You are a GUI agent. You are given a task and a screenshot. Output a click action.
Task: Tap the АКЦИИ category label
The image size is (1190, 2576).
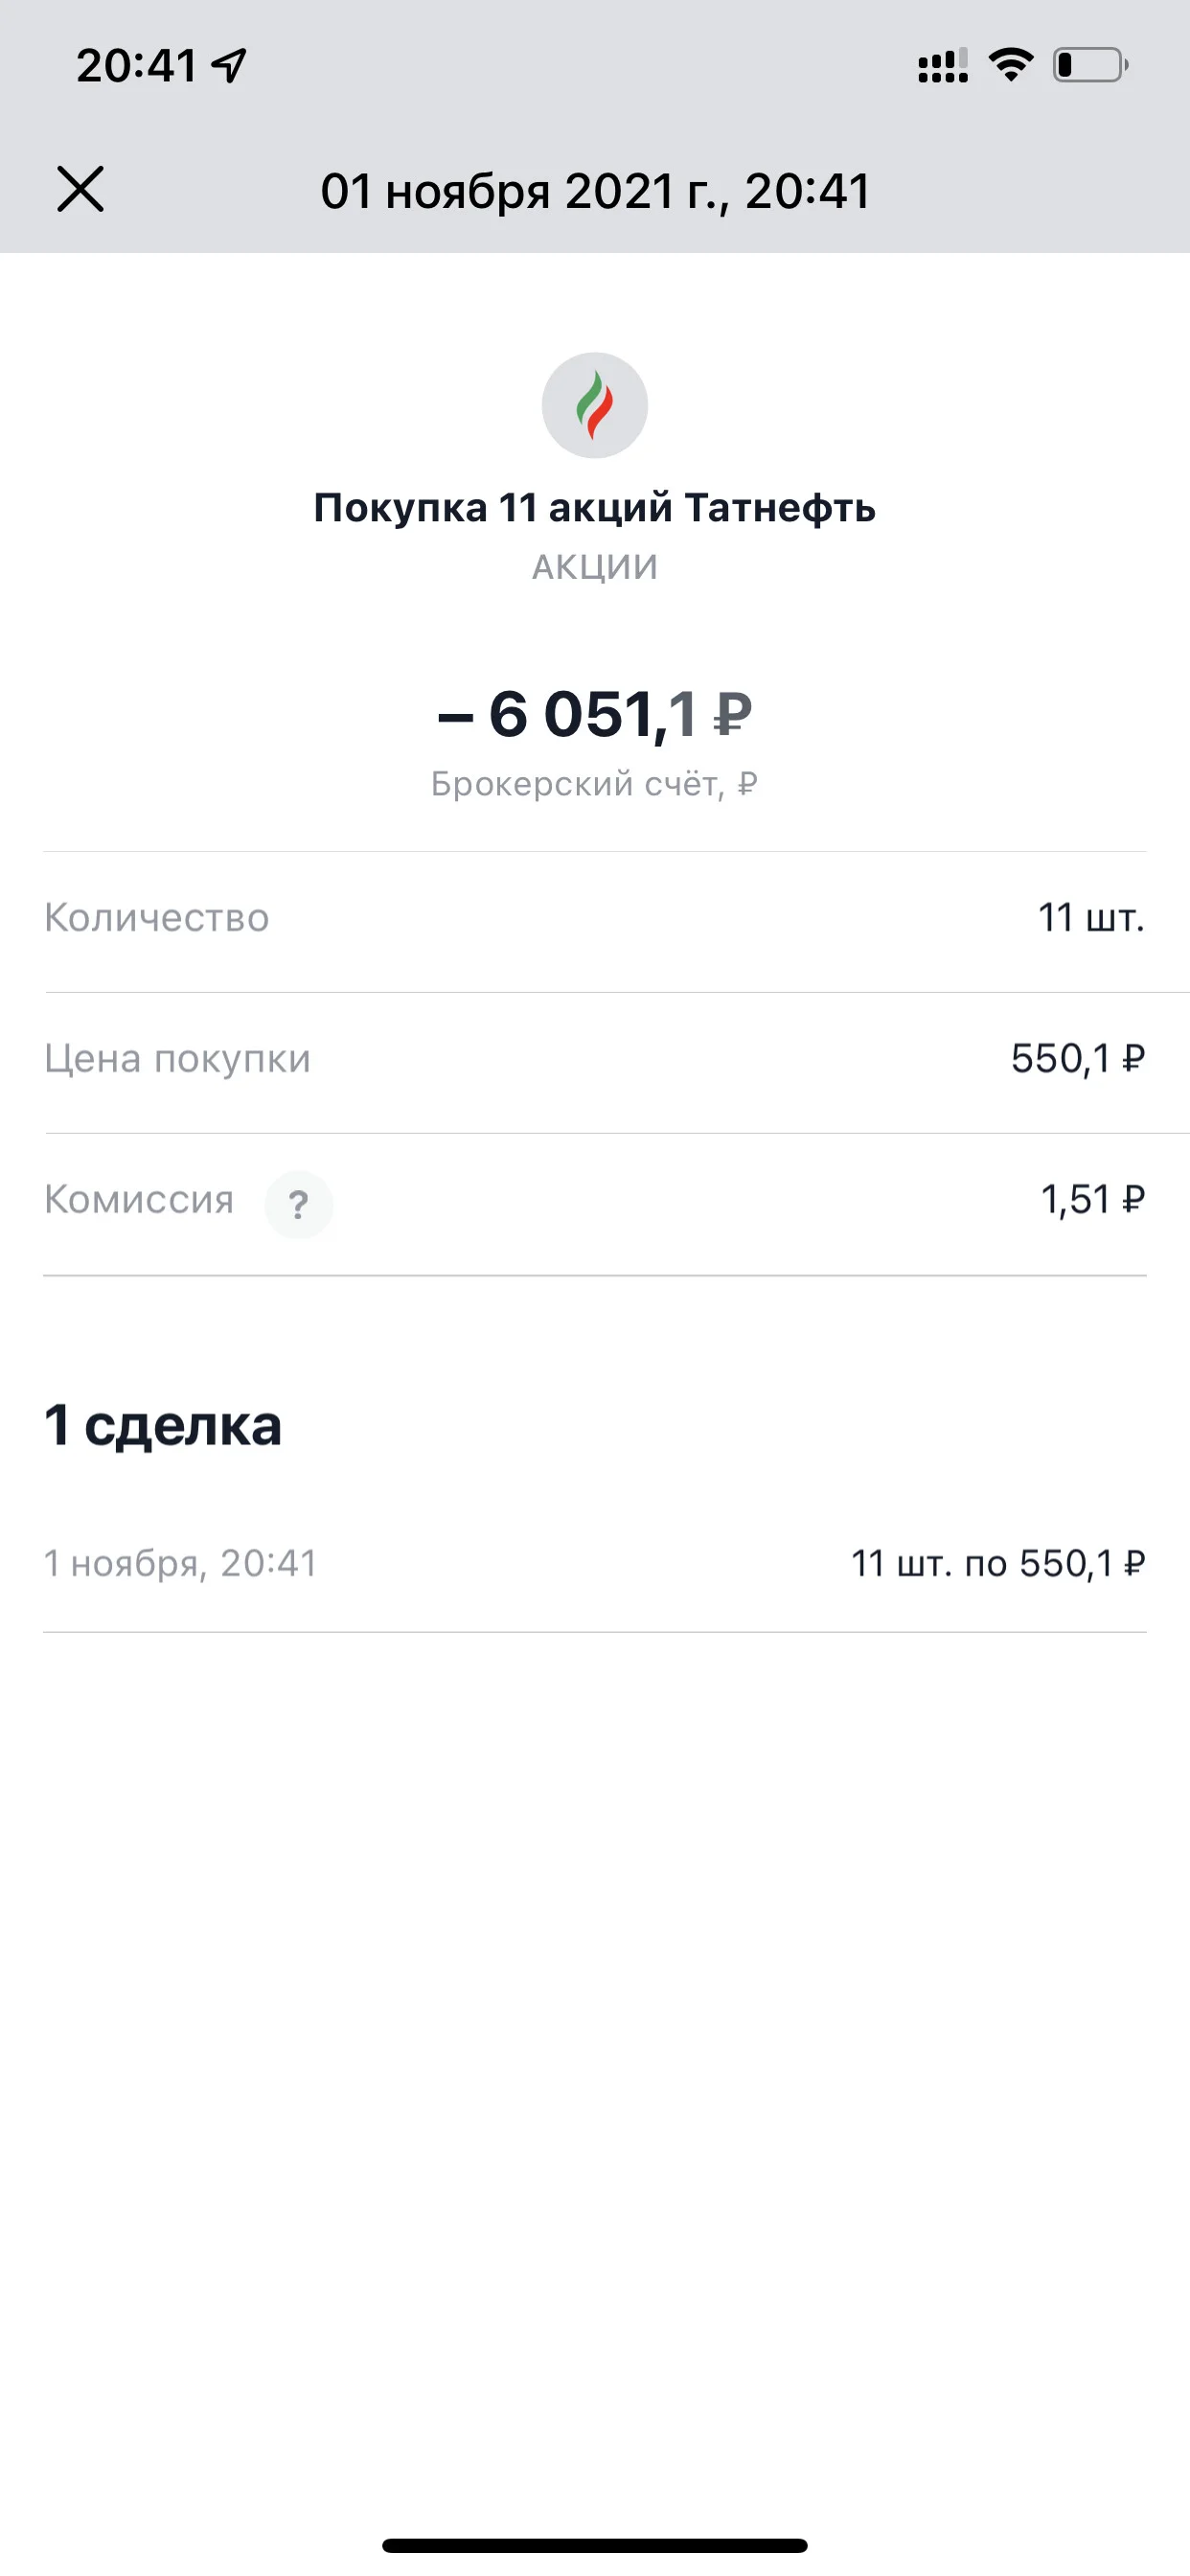595,567
